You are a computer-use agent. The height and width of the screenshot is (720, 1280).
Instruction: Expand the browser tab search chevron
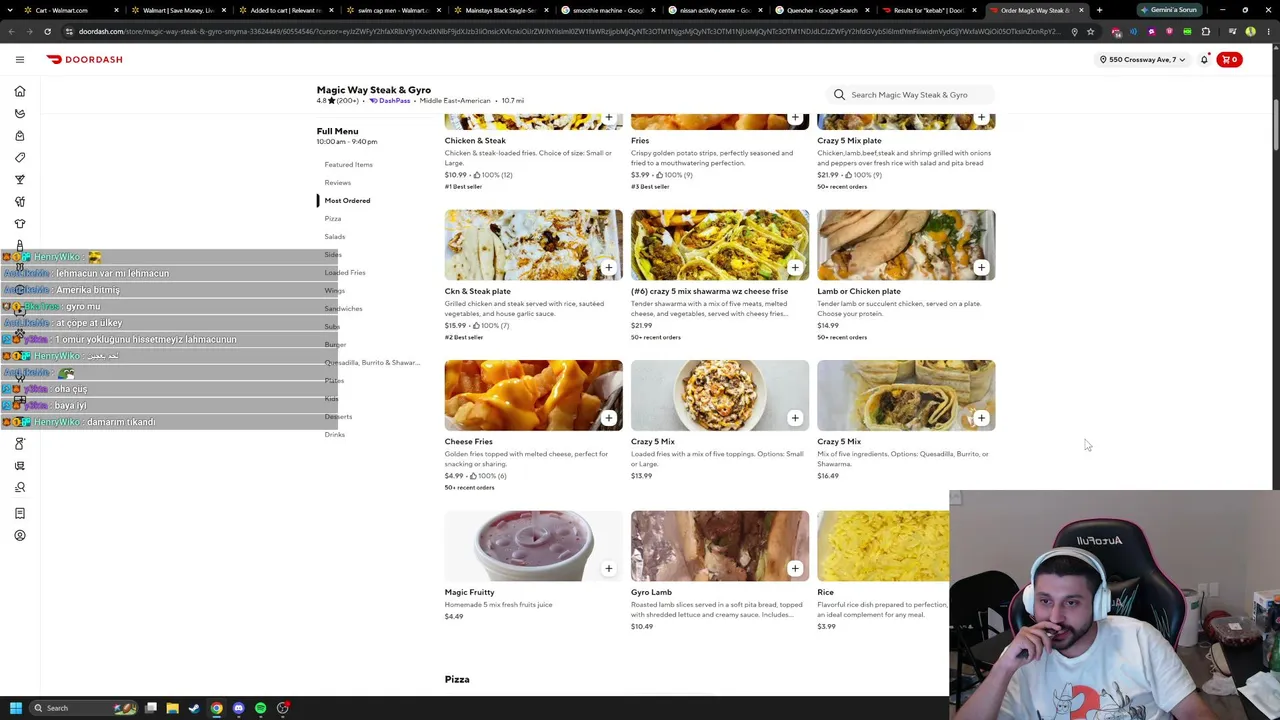9,10
